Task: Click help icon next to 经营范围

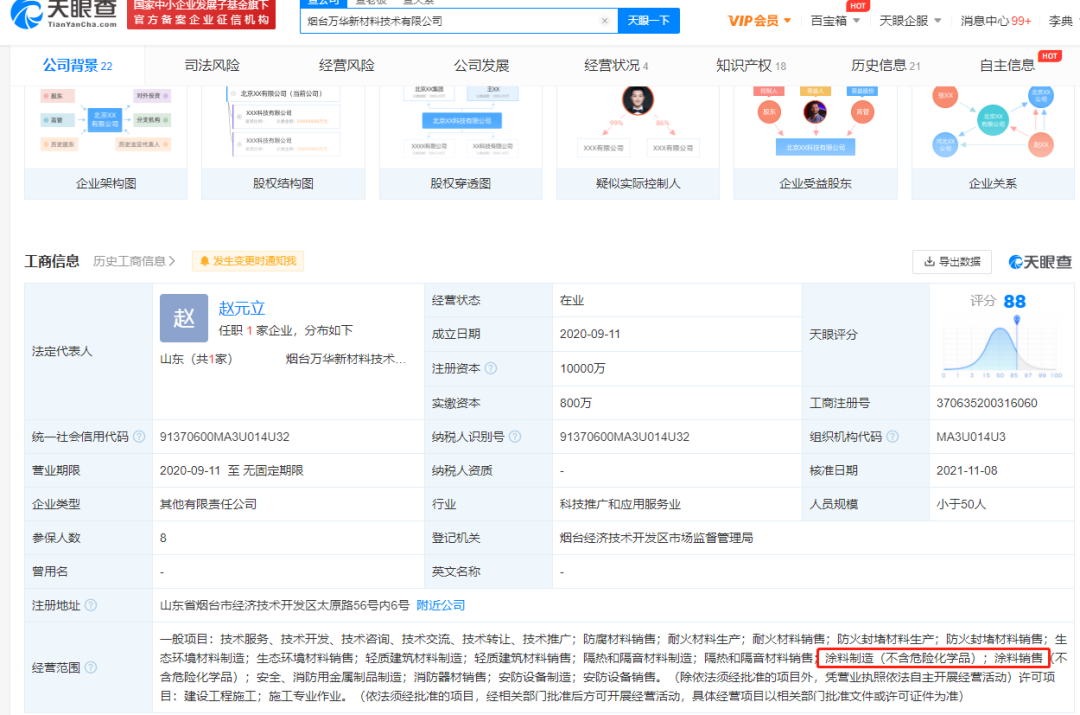Action: (91, 667)
